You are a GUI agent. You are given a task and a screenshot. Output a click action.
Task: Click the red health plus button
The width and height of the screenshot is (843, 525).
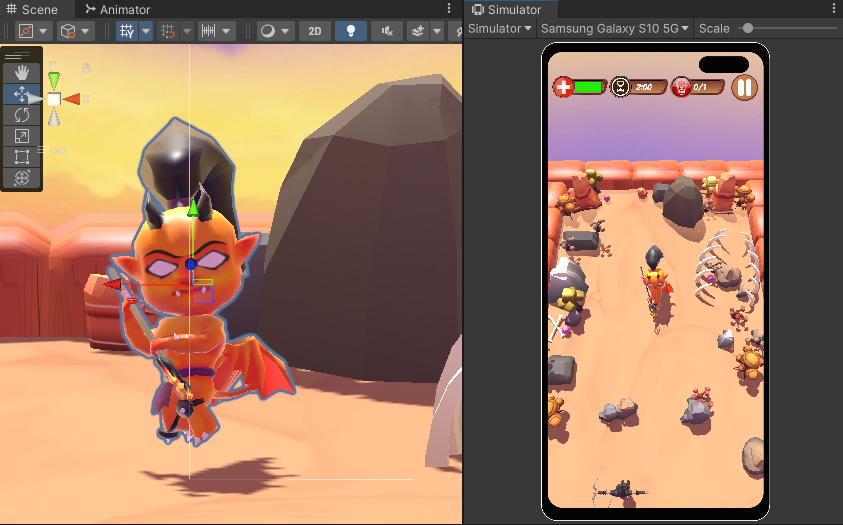click(x=563, y=87)
